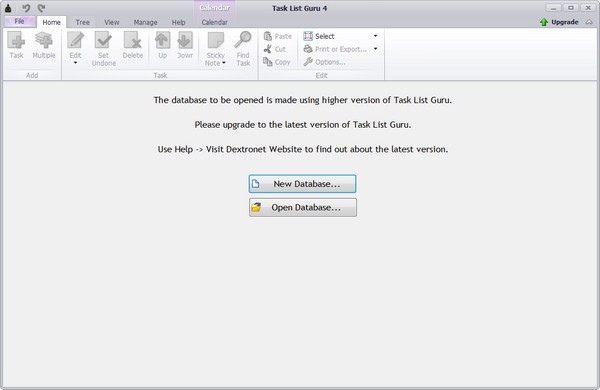Click the Paste clipboard icon
The height and width of the screenshot is (390, 600).
(x=268, y=36)
